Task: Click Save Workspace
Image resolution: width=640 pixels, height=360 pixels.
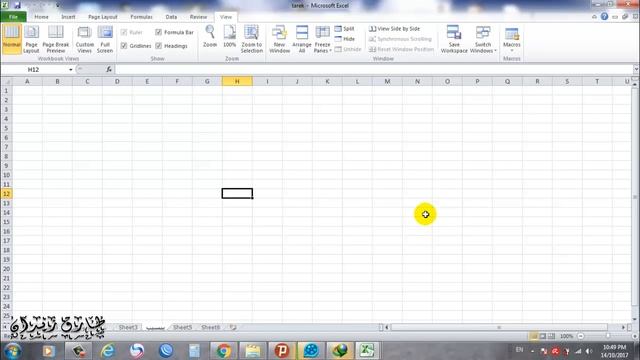Action: point(454,39)
